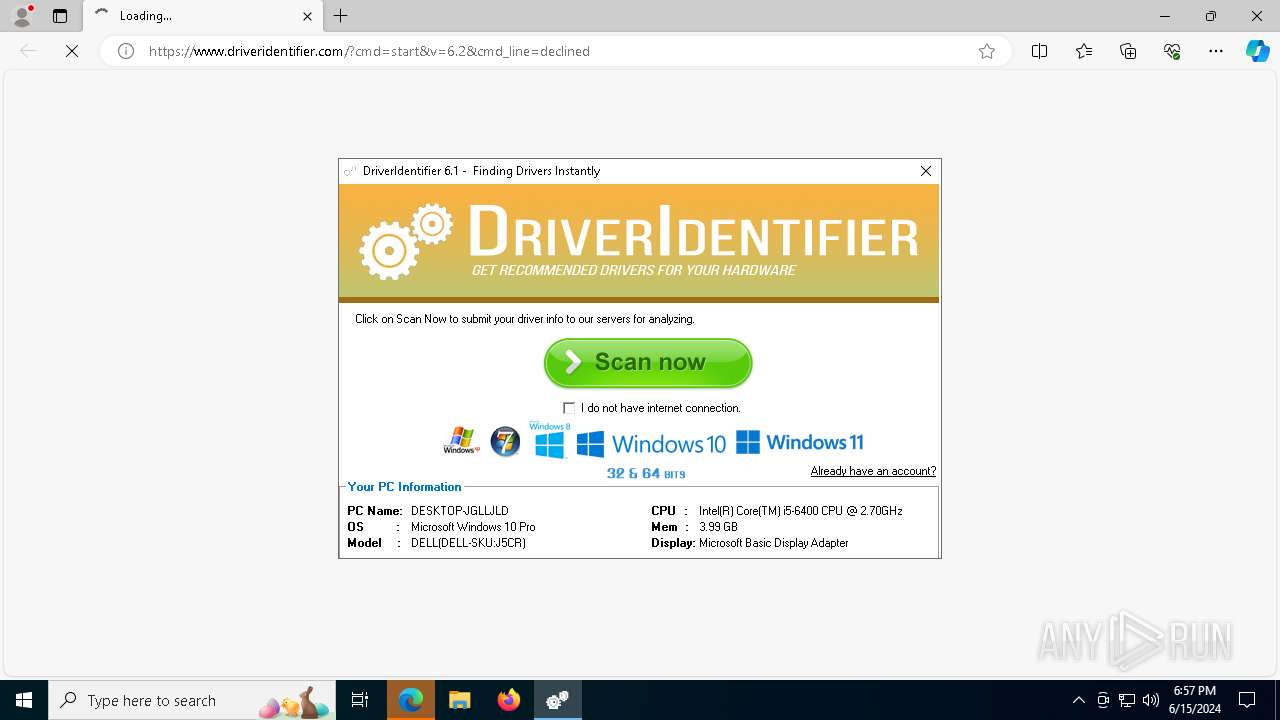The width and height of the screenshot is (1280, 720).
Task: Check 'I do not have internet connection' box
Action: pos(569,408)
